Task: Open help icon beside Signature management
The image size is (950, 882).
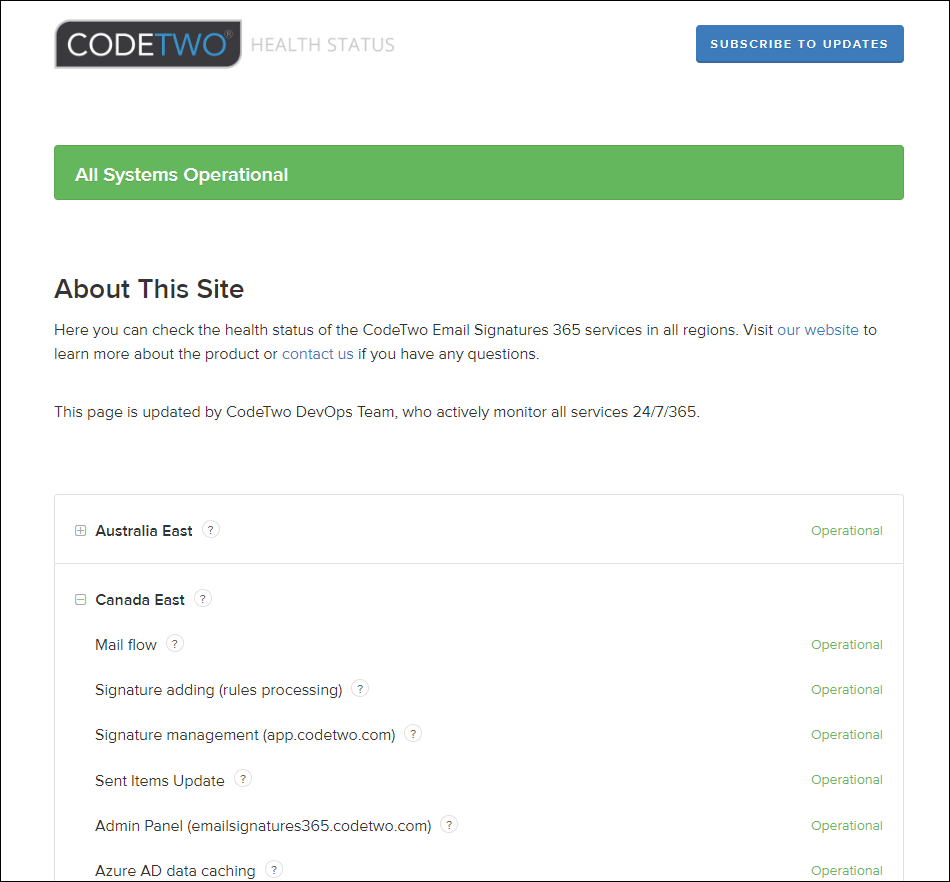Action: (413, 734)
